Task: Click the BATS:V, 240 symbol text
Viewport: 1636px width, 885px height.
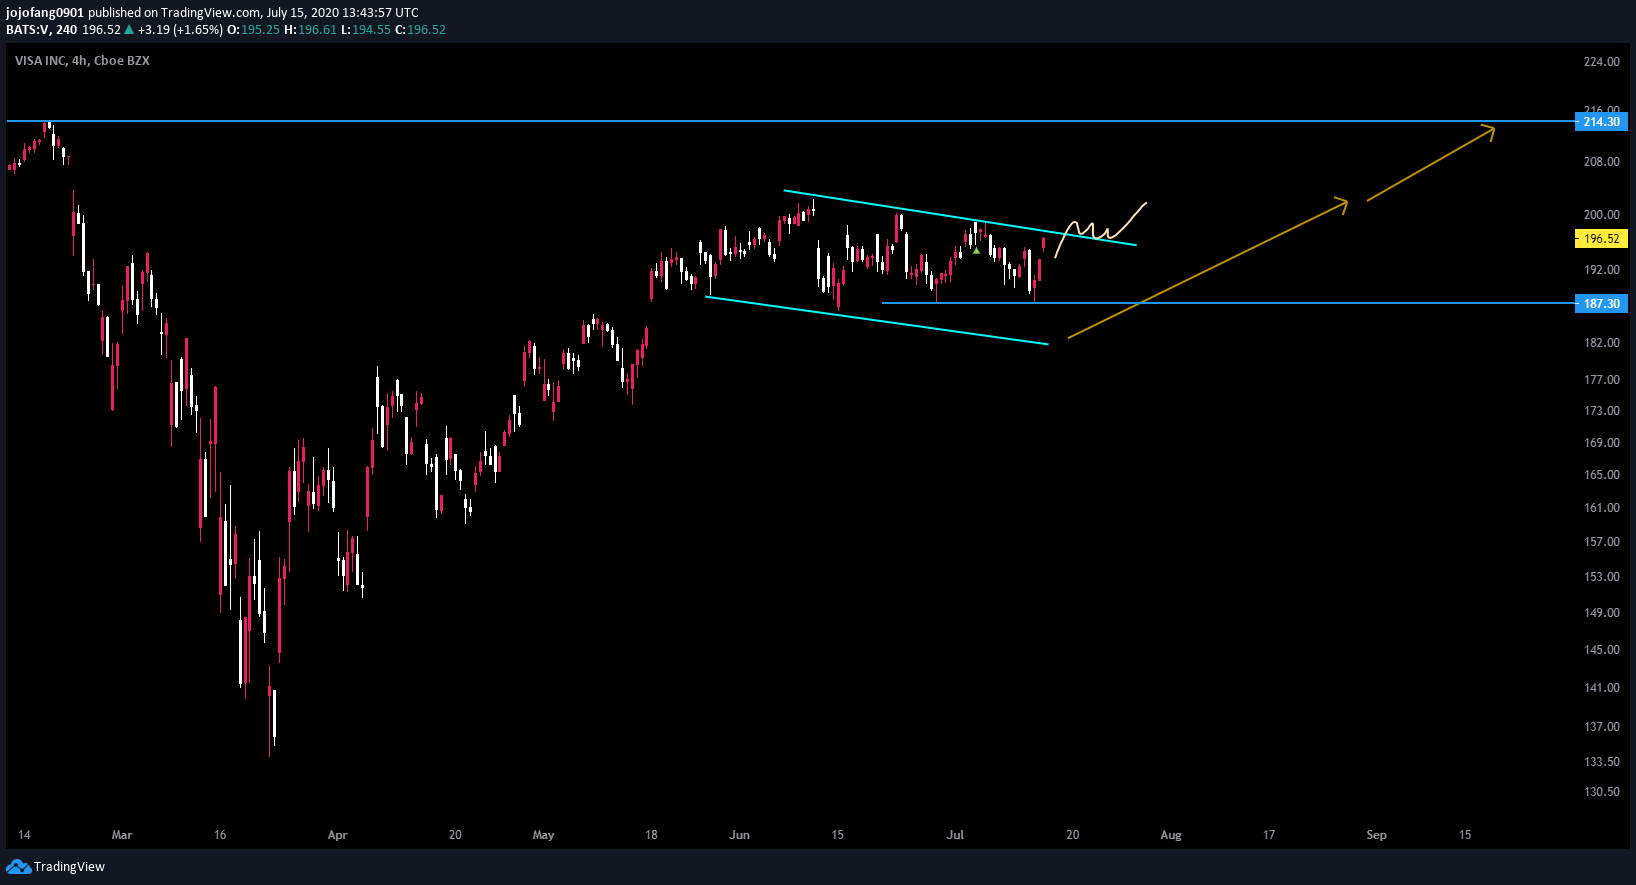Action: pyautogui.click(x=41, y=30)
